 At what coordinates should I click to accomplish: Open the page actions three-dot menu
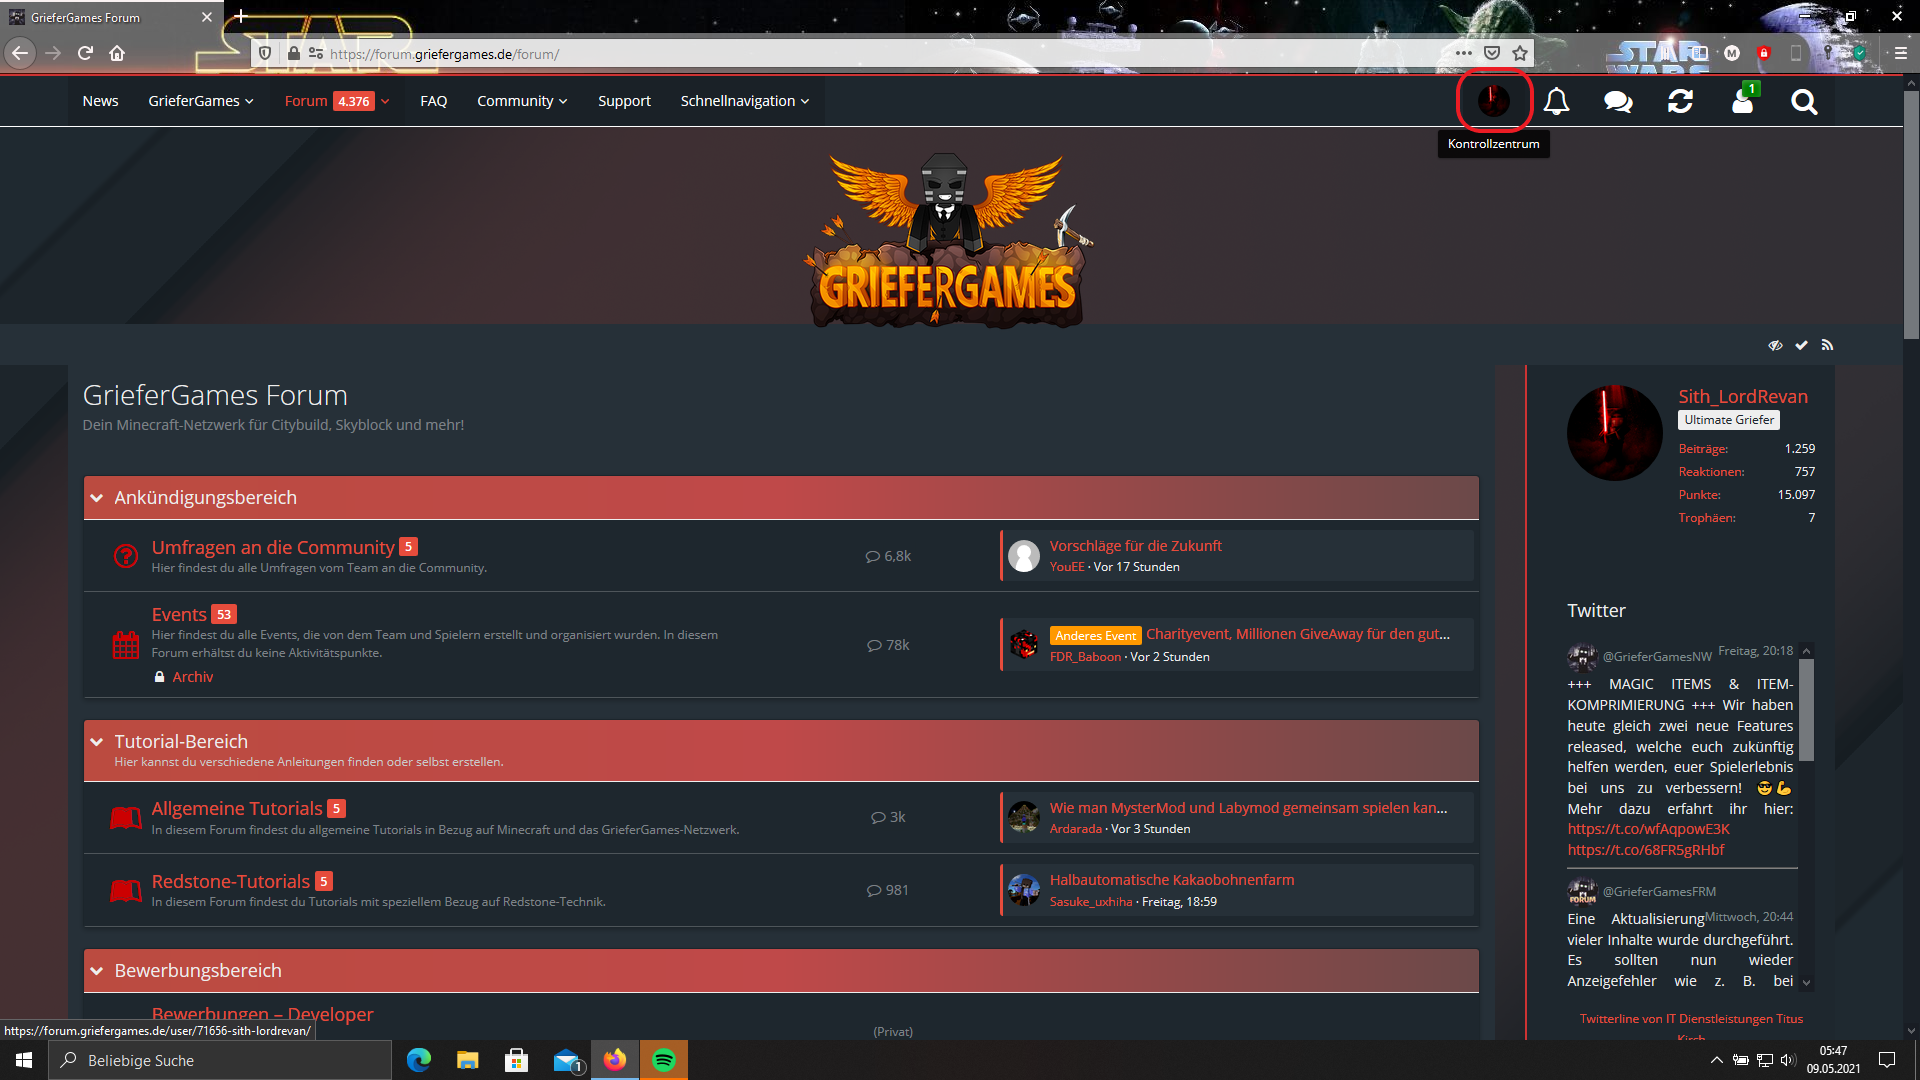coord(1464,53)
